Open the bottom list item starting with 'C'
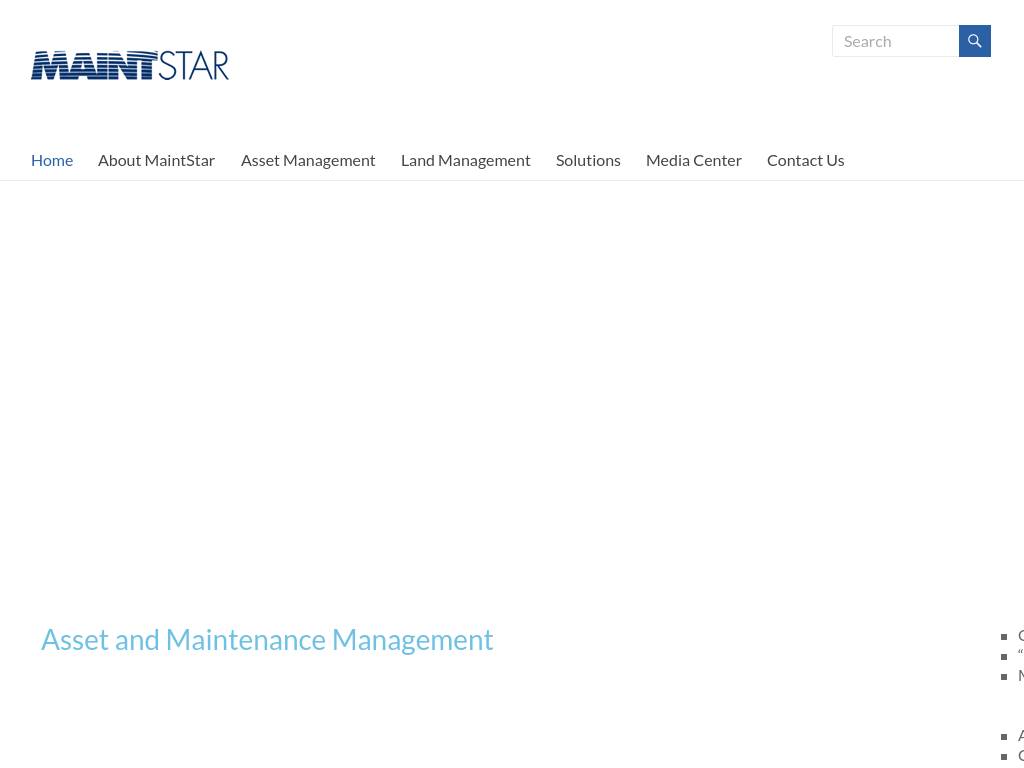 (1020, 756)
